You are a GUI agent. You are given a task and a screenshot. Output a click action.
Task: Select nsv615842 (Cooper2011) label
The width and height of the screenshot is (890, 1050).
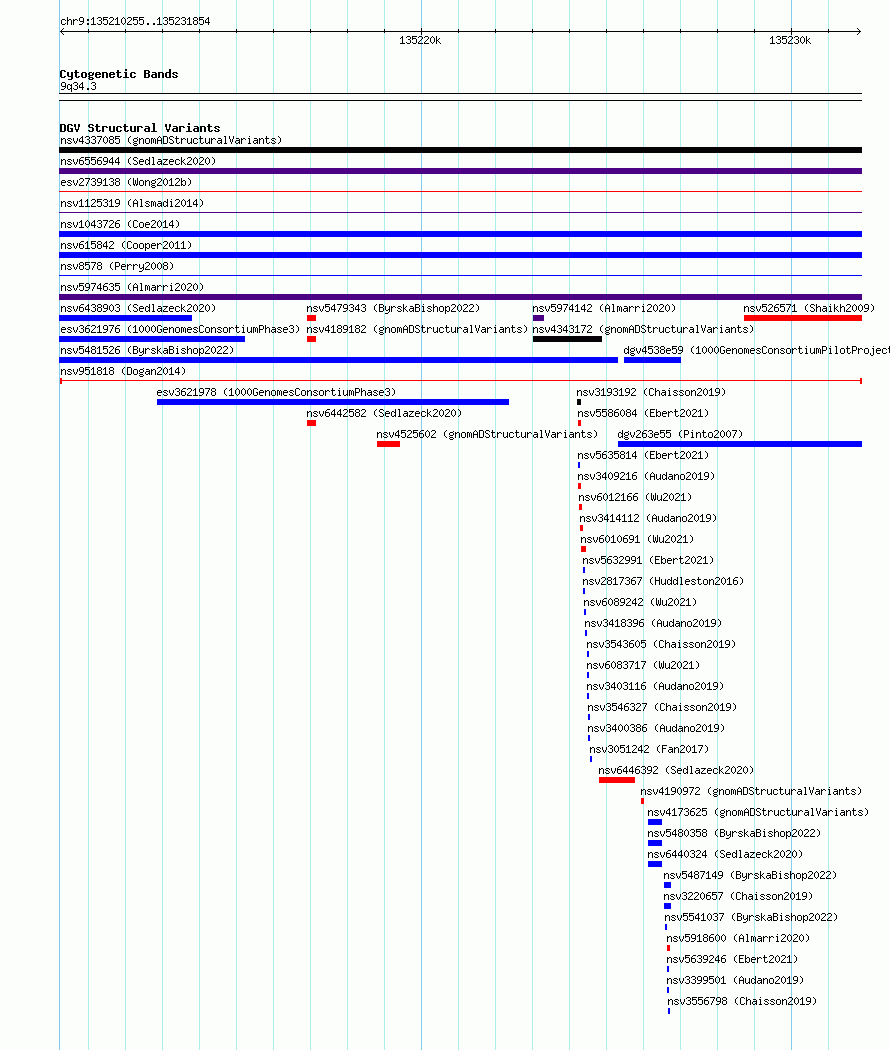click(x=126, y=245)
